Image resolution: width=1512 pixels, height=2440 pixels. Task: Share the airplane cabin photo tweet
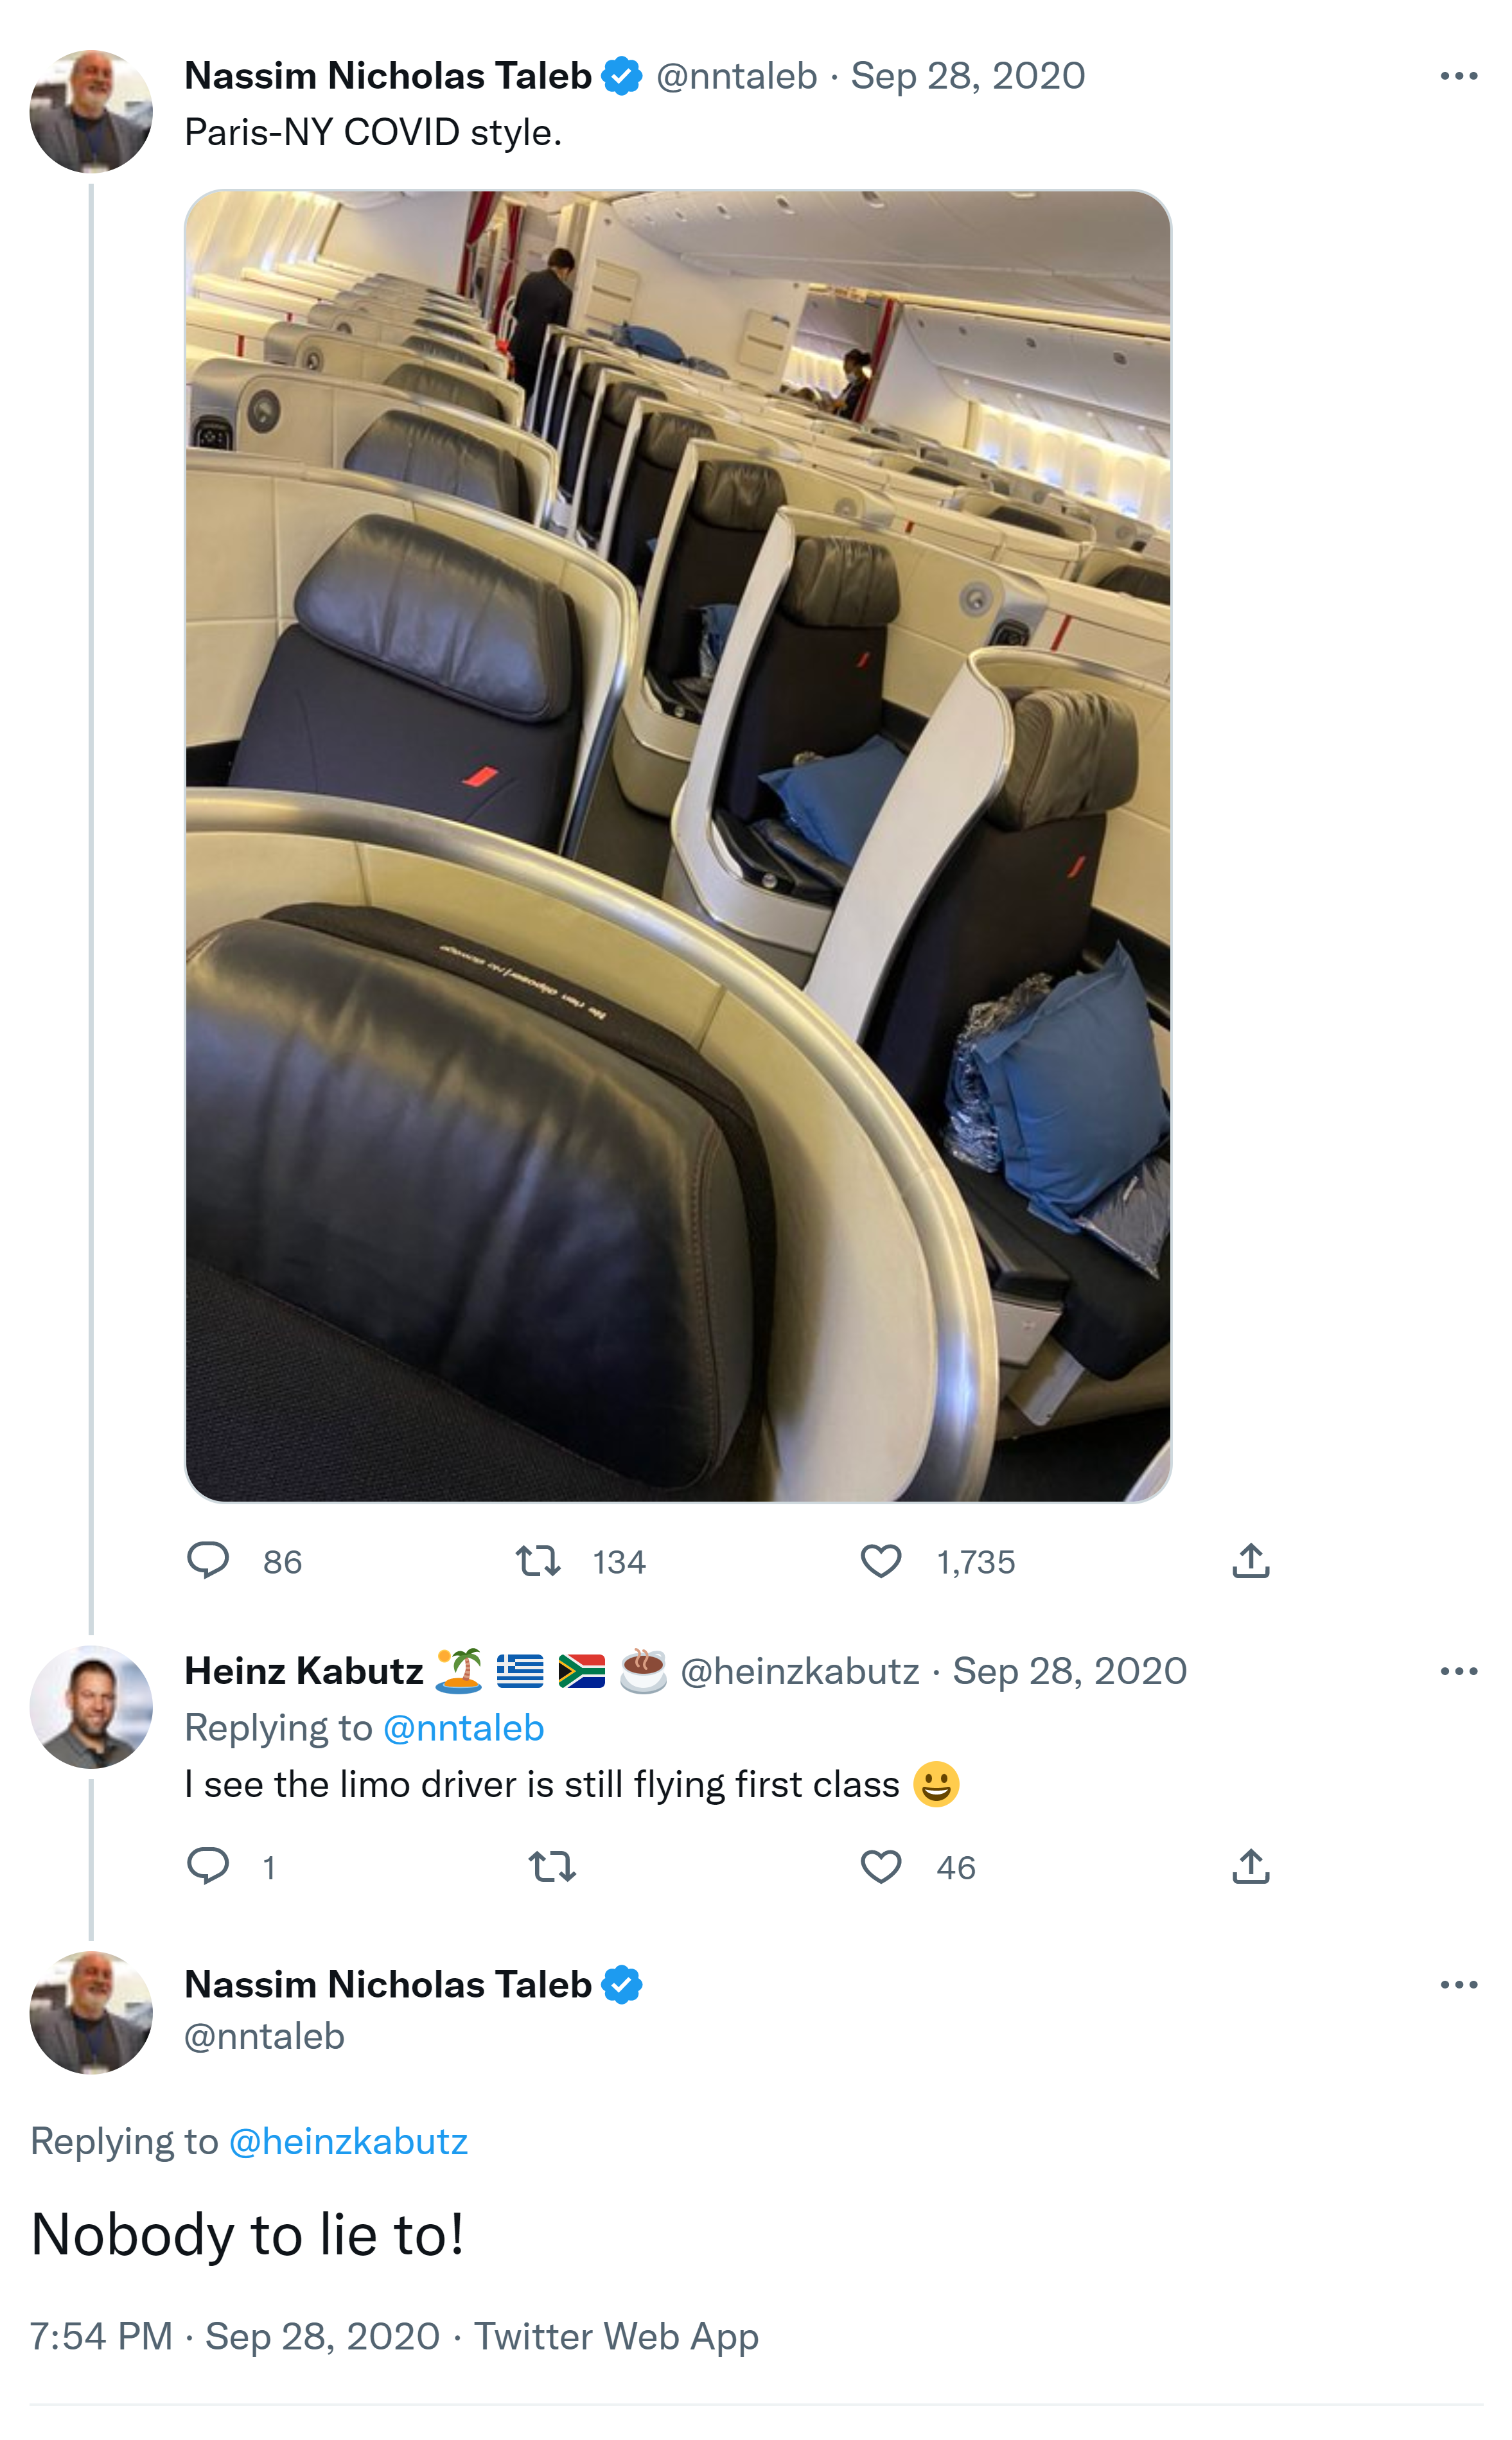point(1250,1560)
